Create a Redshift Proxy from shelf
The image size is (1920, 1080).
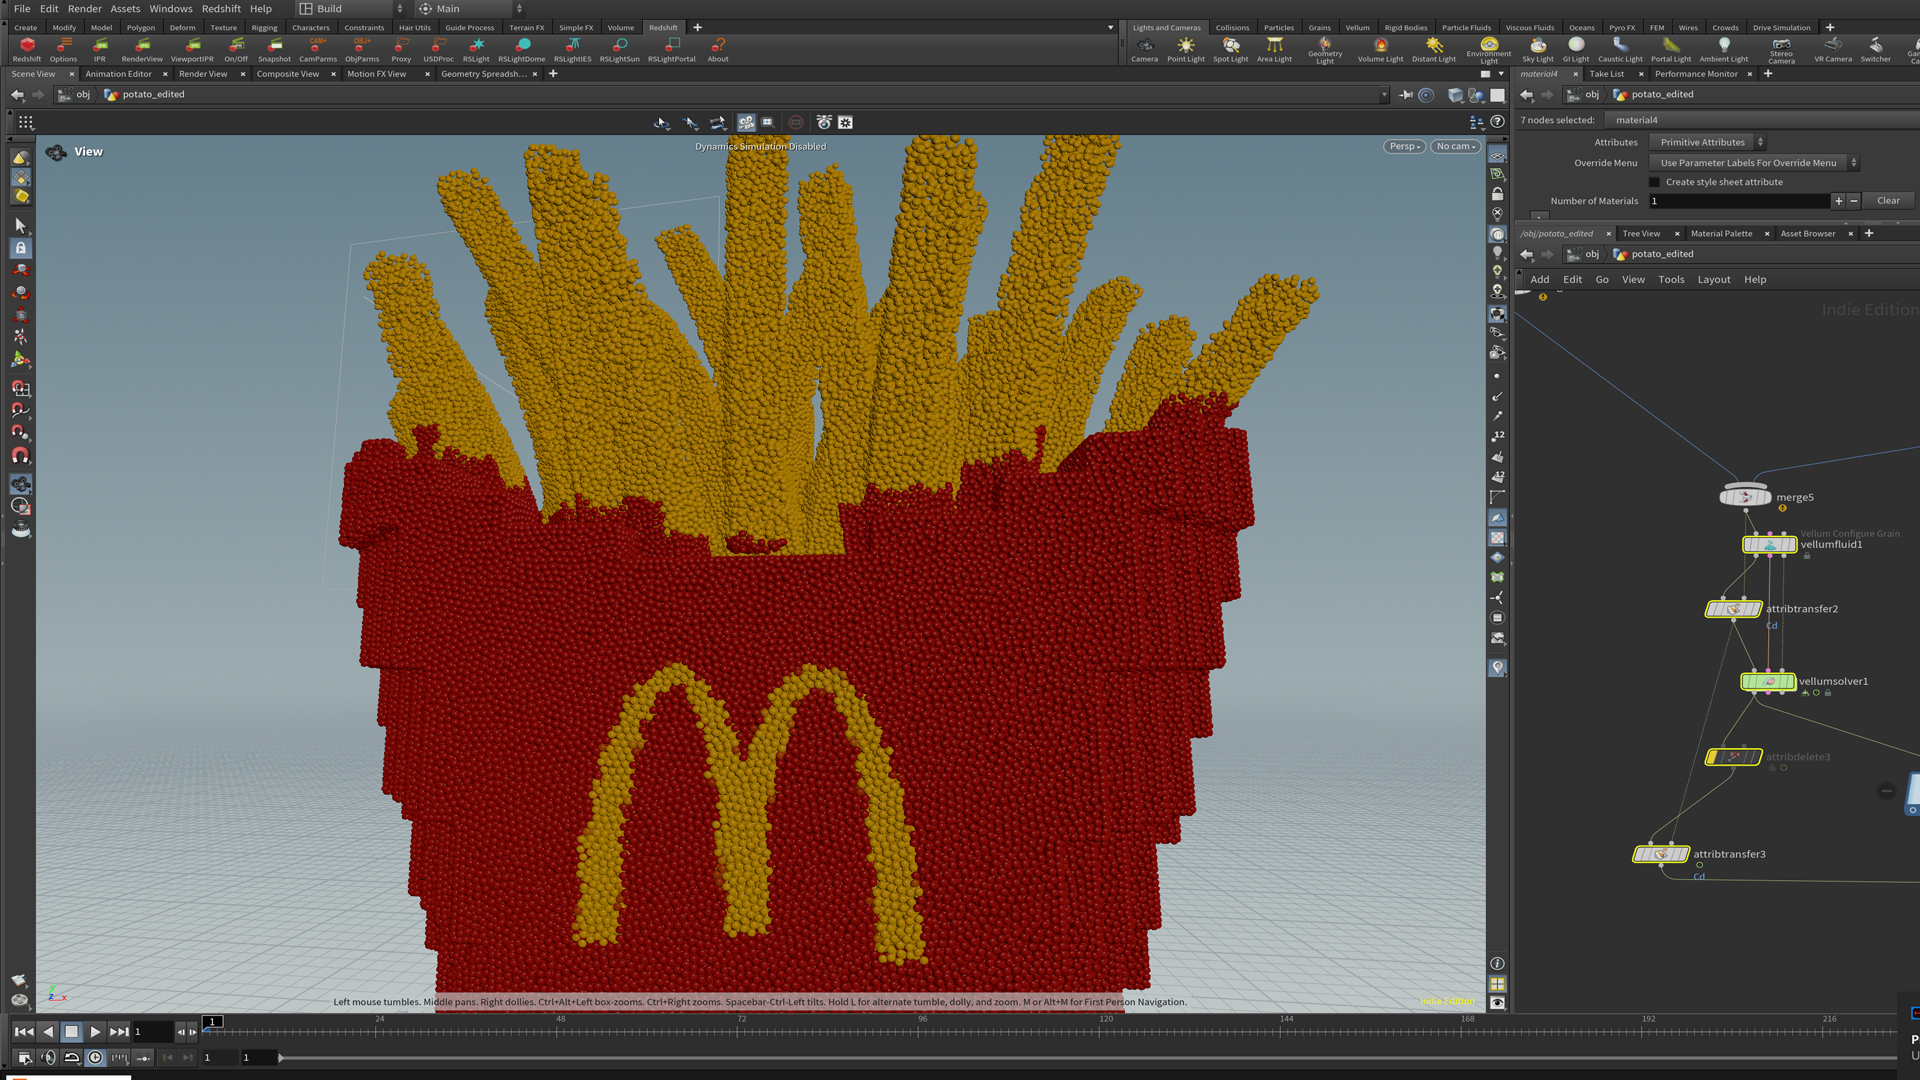pyautogui.click(x=401, y=50)
